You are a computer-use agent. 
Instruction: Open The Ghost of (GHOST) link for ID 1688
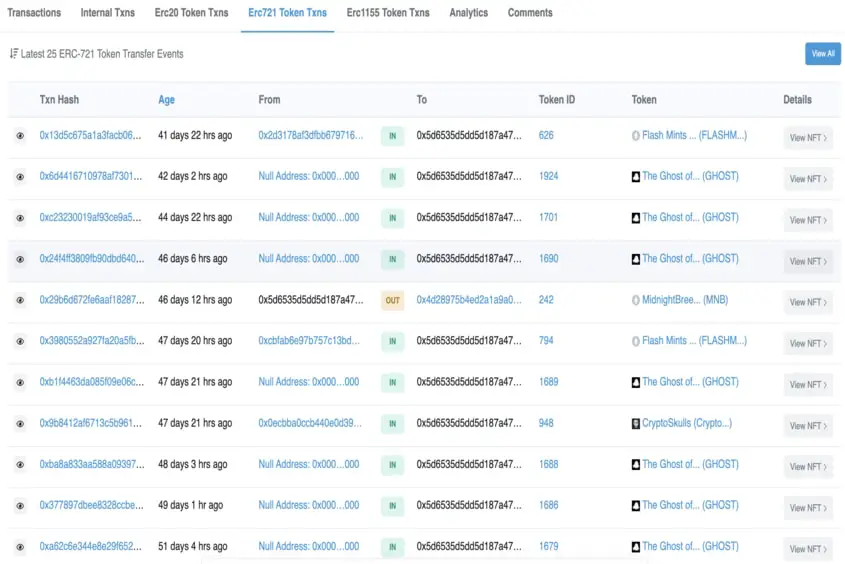coord(690,464)
